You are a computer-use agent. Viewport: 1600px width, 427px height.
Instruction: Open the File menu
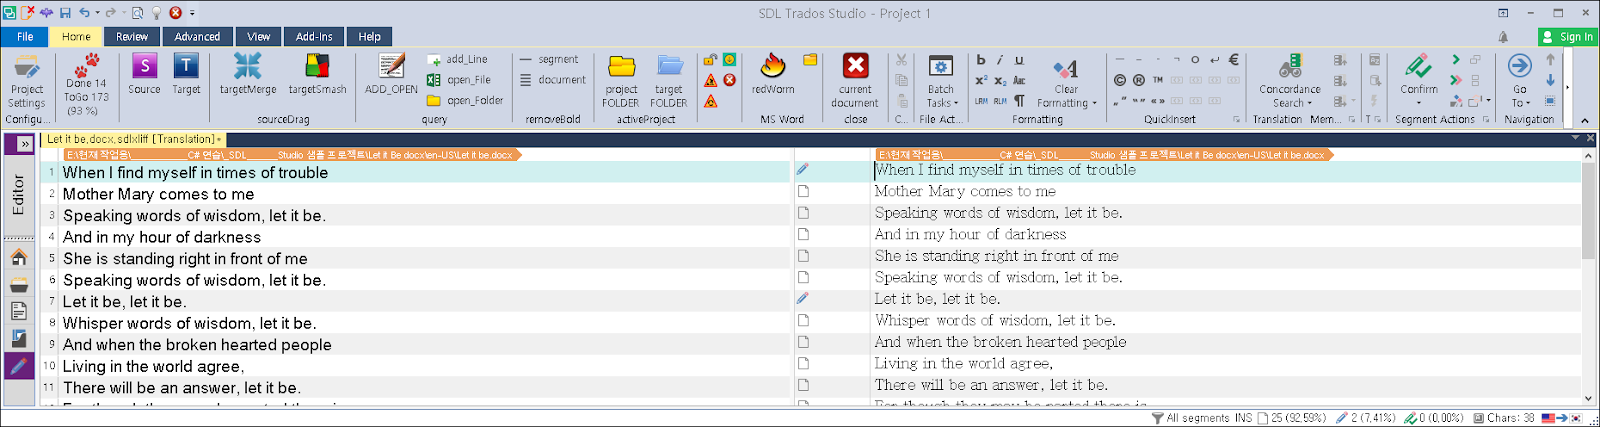25,37
